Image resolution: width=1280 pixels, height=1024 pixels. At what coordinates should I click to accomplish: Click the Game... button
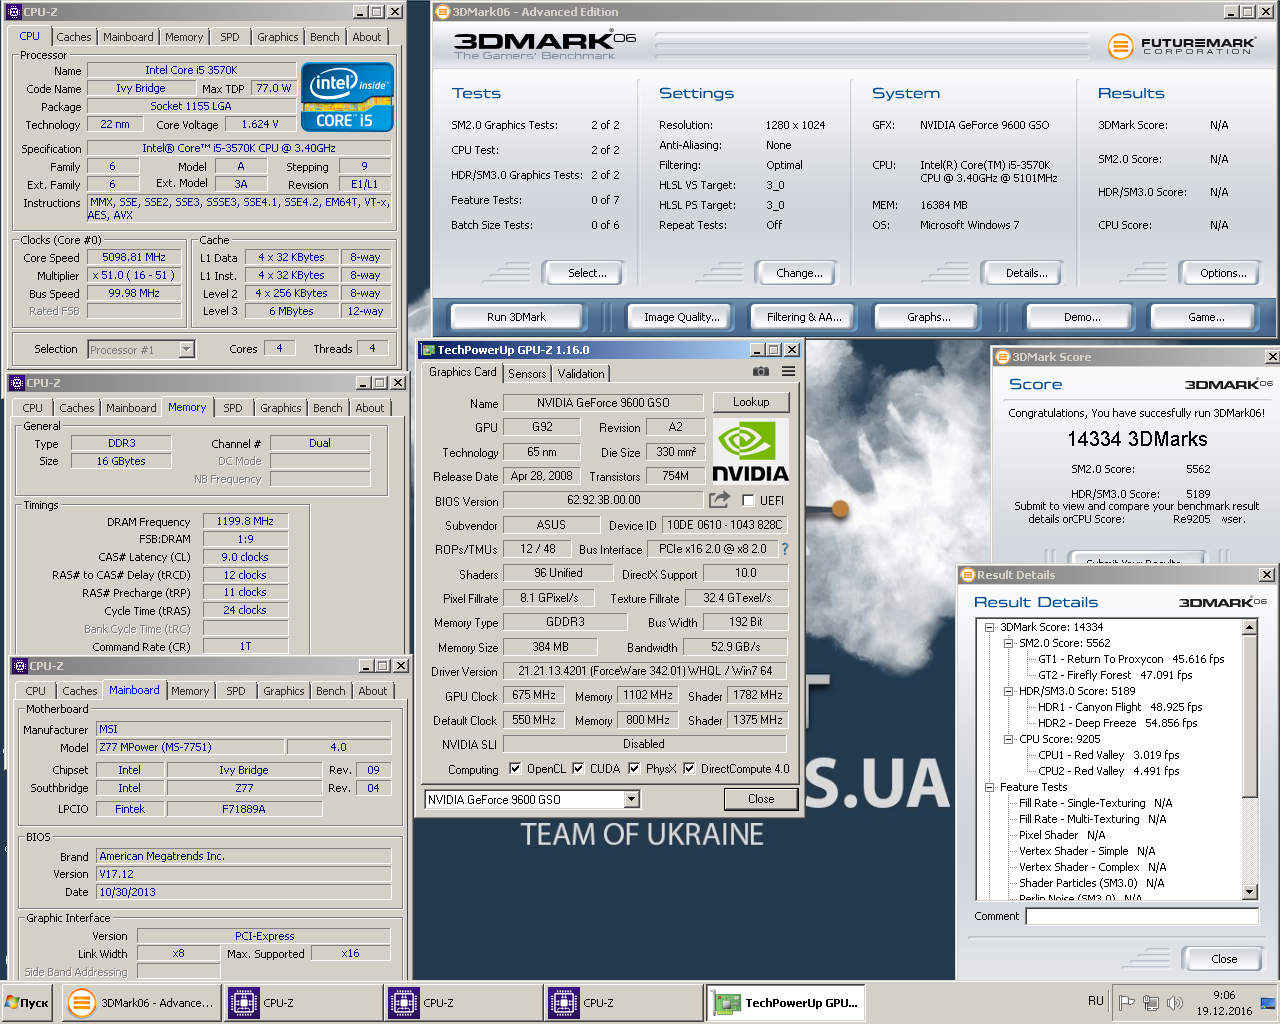(1206, 317)
